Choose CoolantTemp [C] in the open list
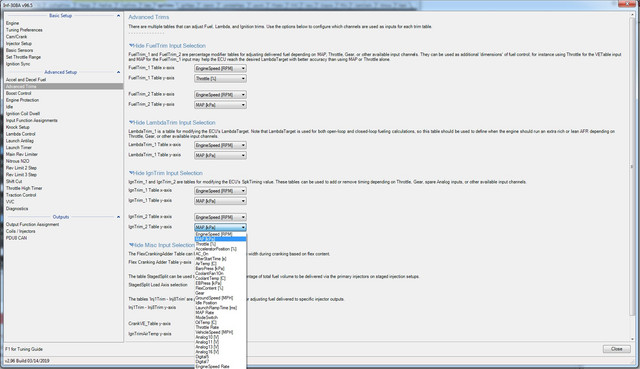This screenshot has width=640, height=369. click(x=220, y=278)
